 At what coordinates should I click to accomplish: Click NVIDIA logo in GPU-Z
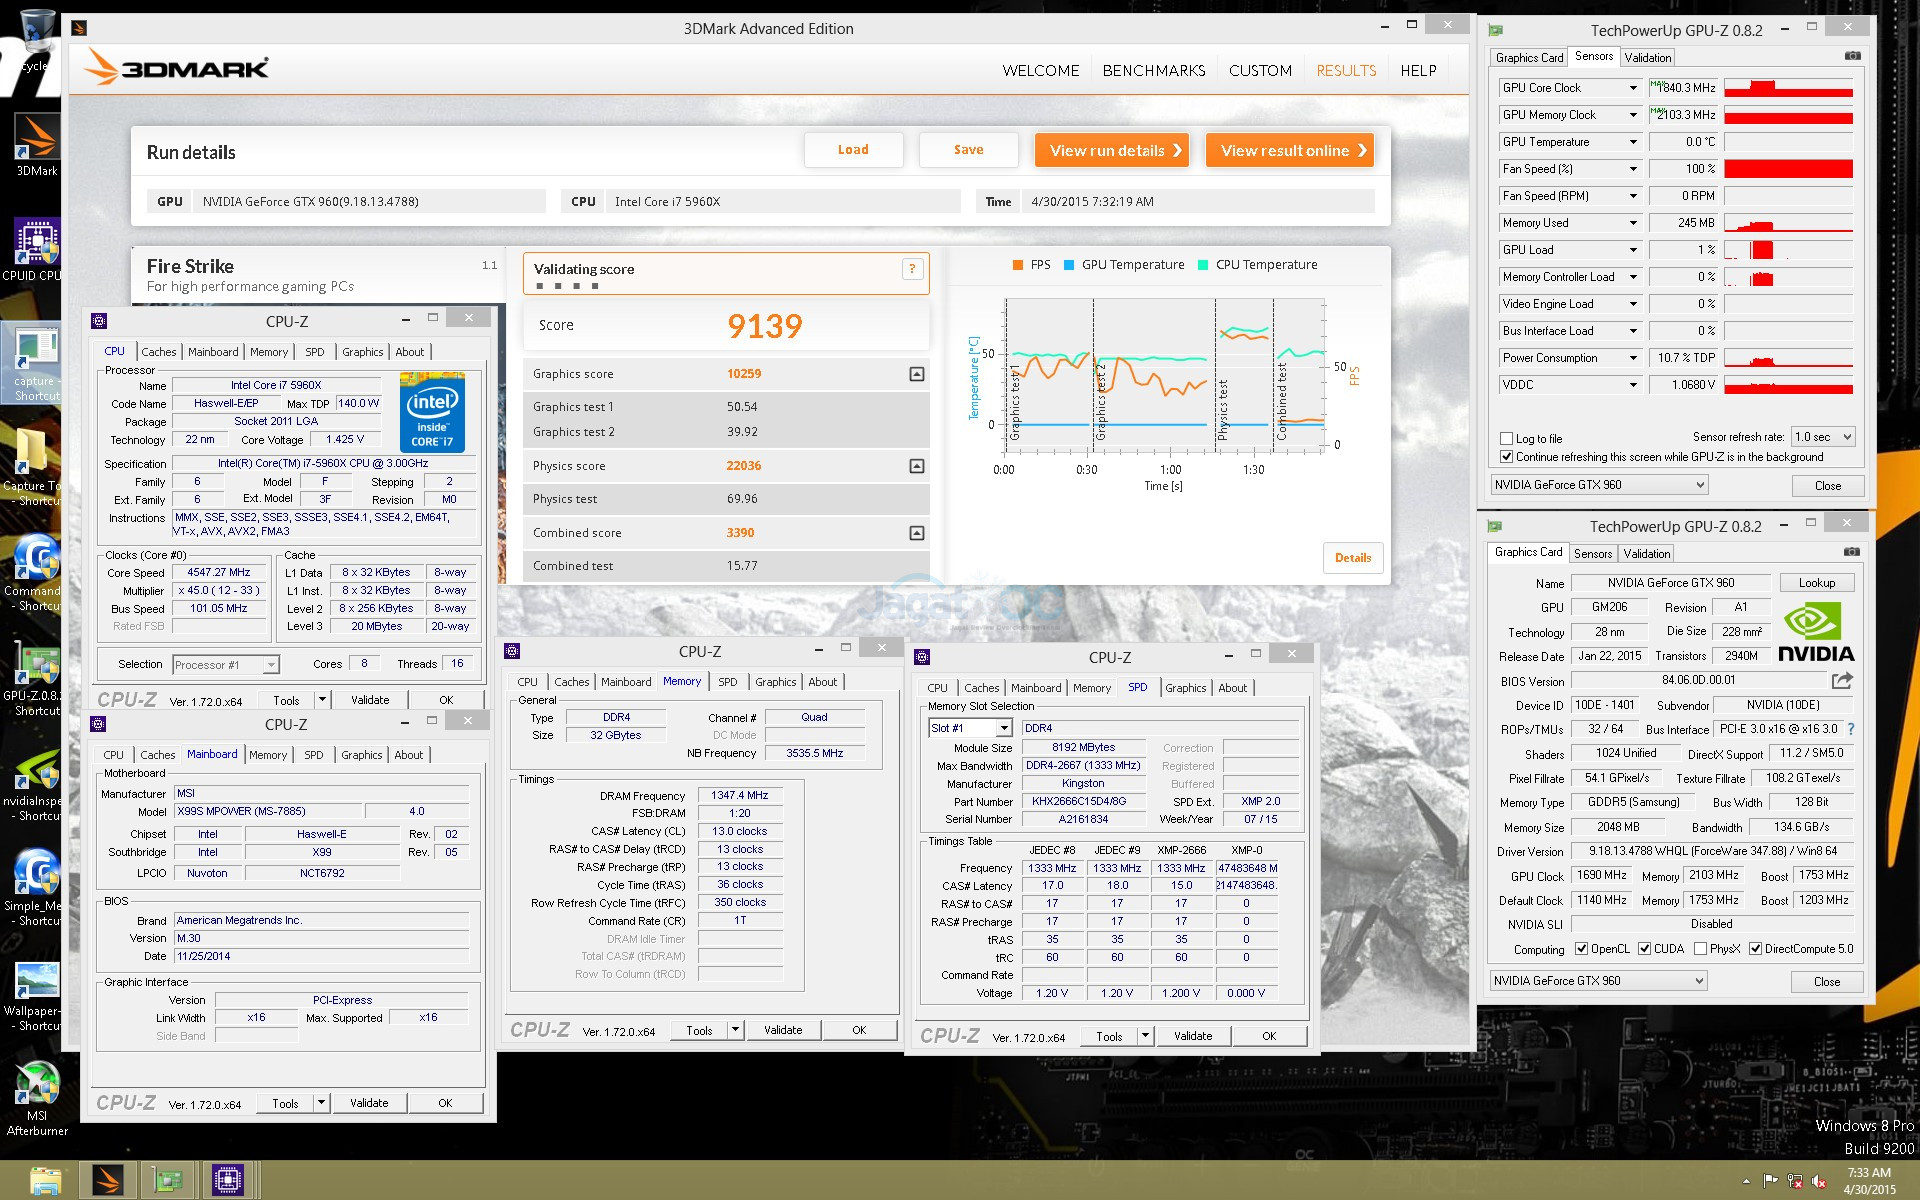click(1816, 632)
